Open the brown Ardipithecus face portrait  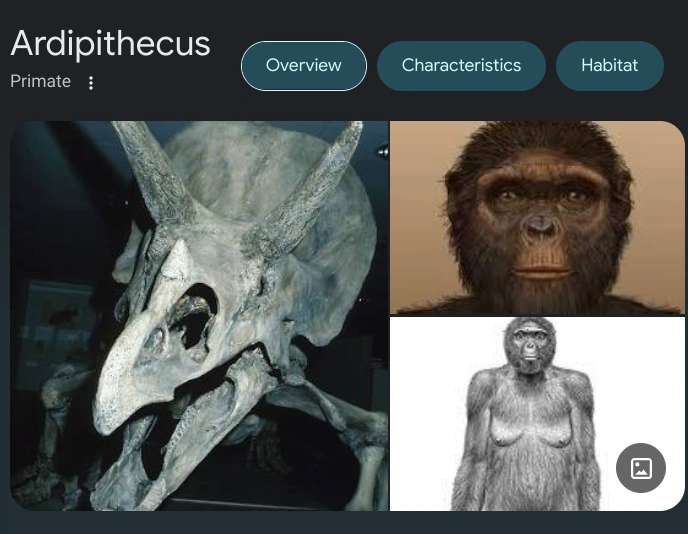(x=537, y=218)
